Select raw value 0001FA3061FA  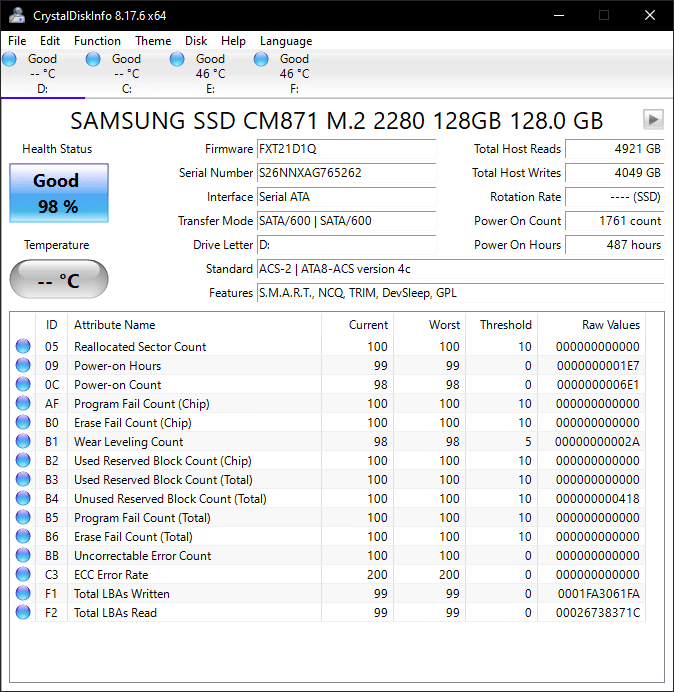[599, 594]
